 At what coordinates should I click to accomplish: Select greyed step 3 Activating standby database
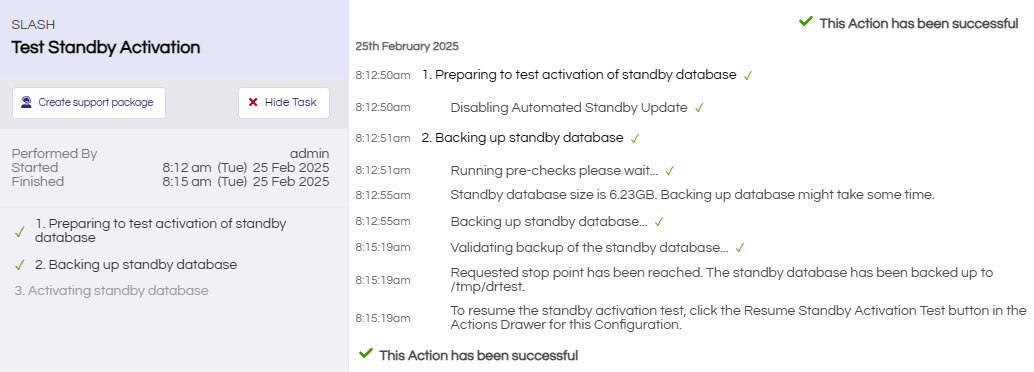pyautogui.click(x=111, y=290)
